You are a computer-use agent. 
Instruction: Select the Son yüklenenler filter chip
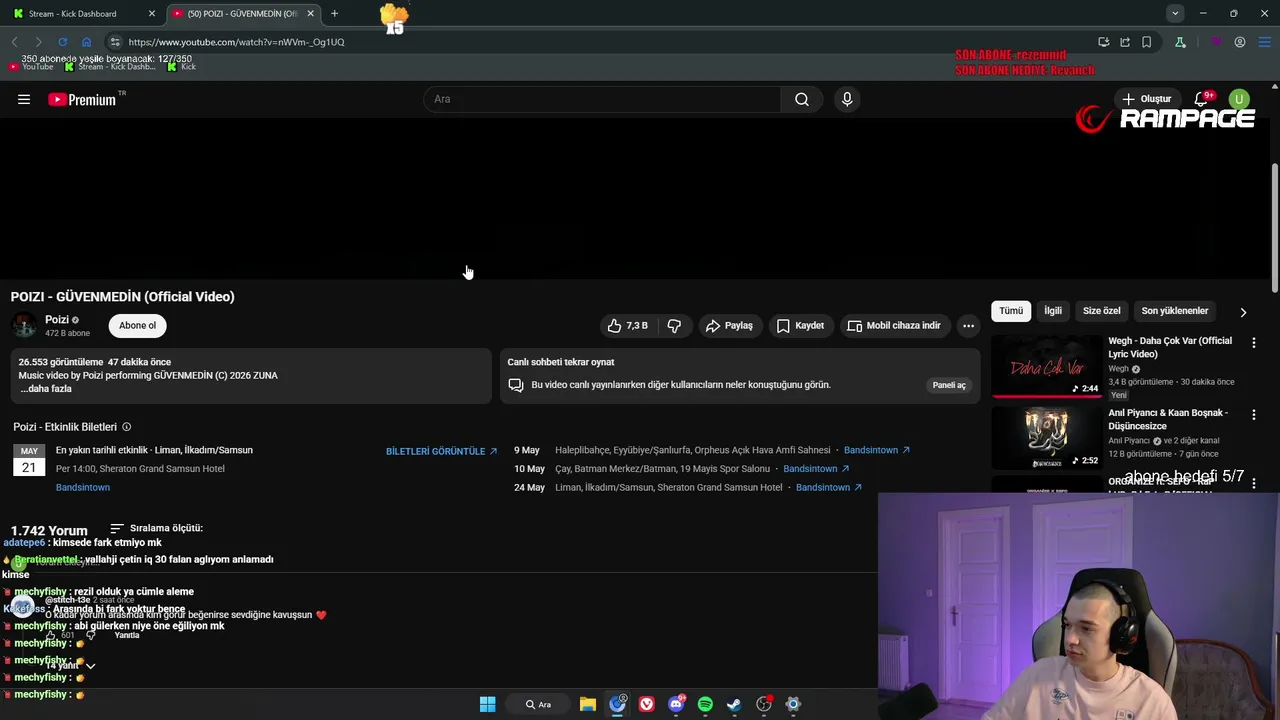[x=1175, y=311]
